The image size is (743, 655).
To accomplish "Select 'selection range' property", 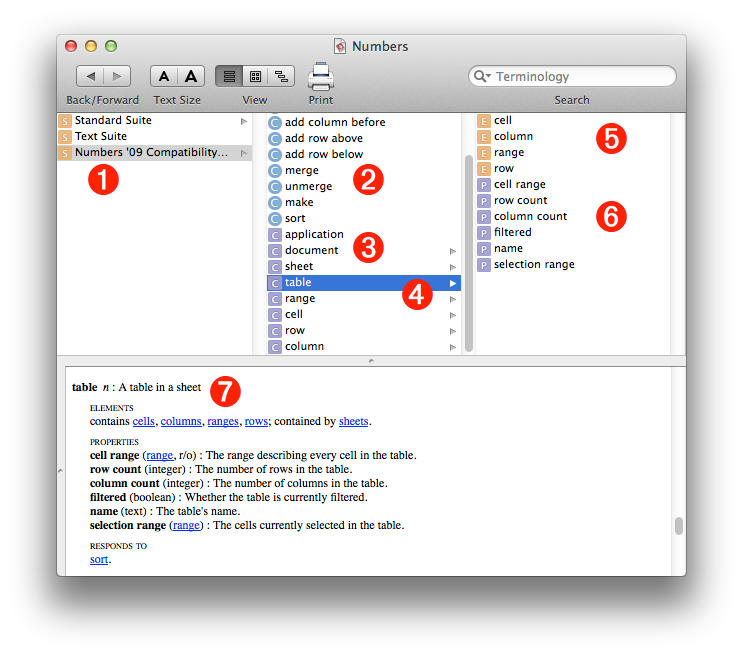I will [572, 265].
